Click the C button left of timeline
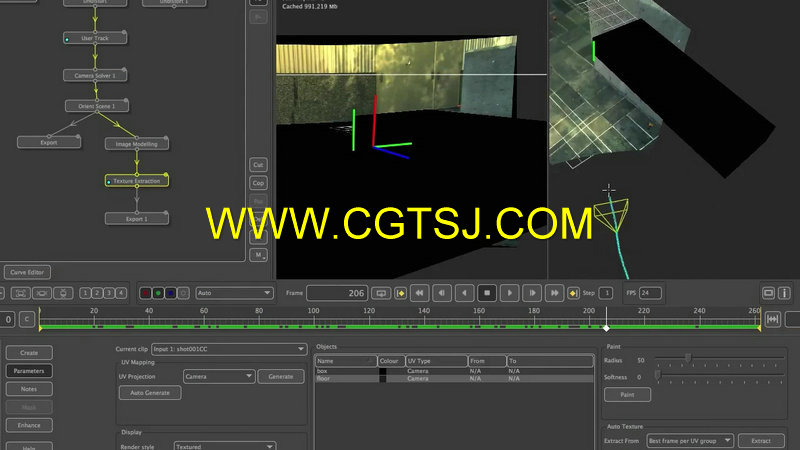 coord(27,319)
